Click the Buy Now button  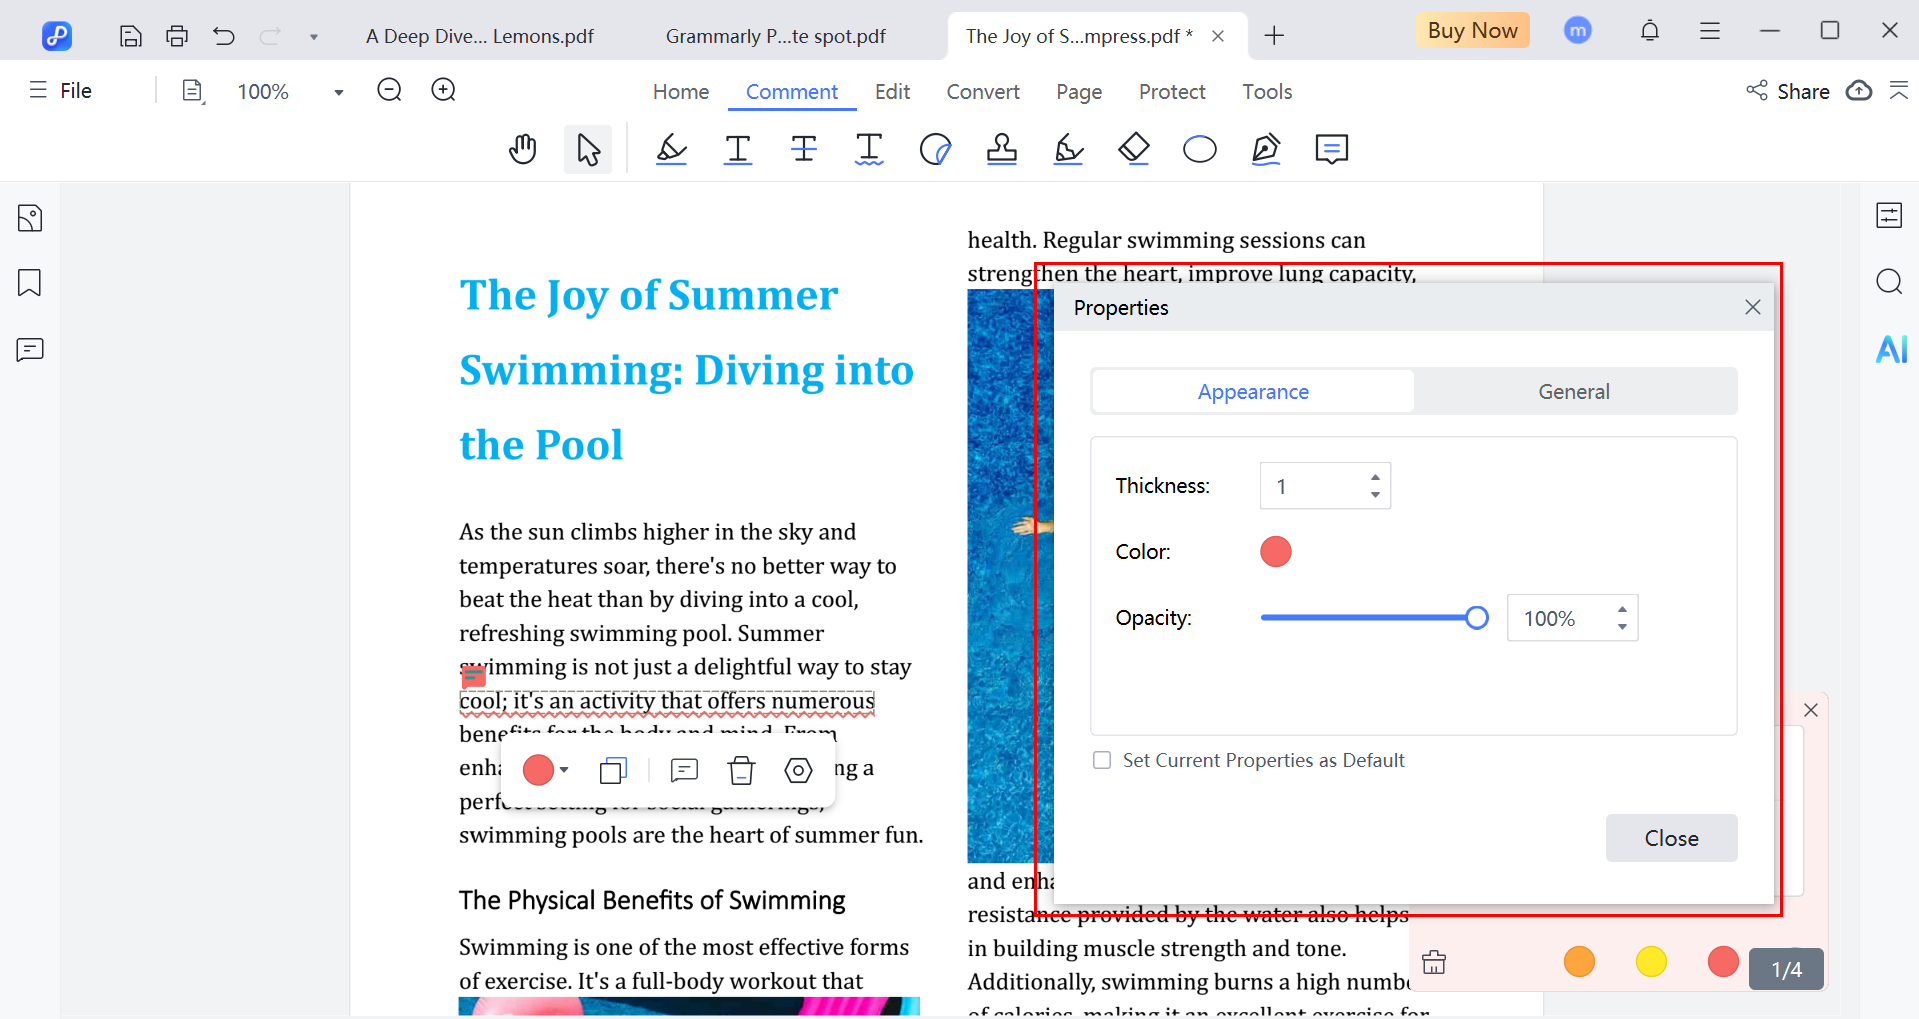pos(1471,31)
